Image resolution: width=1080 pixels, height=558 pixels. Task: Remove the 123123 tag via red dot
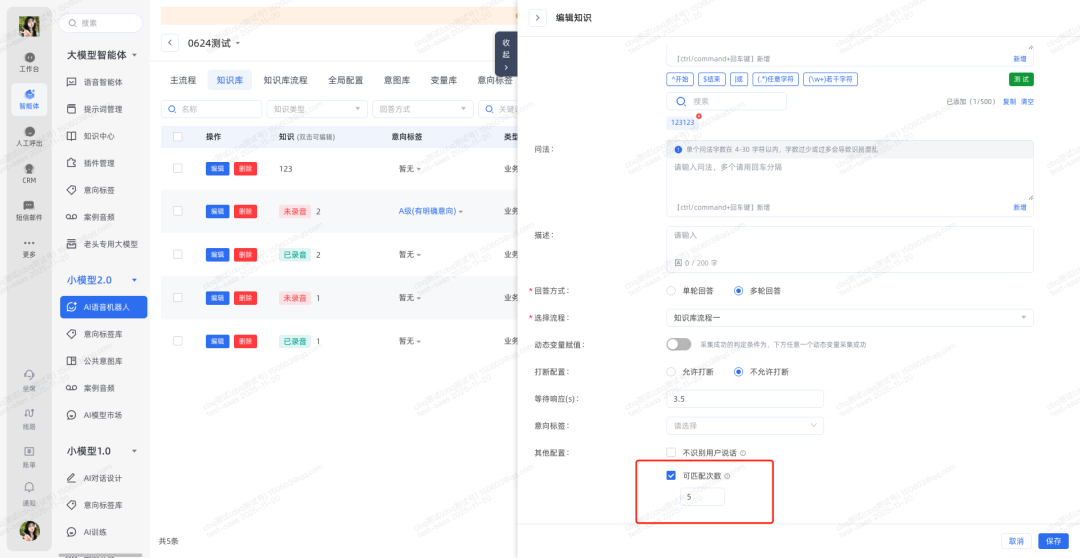698,116
